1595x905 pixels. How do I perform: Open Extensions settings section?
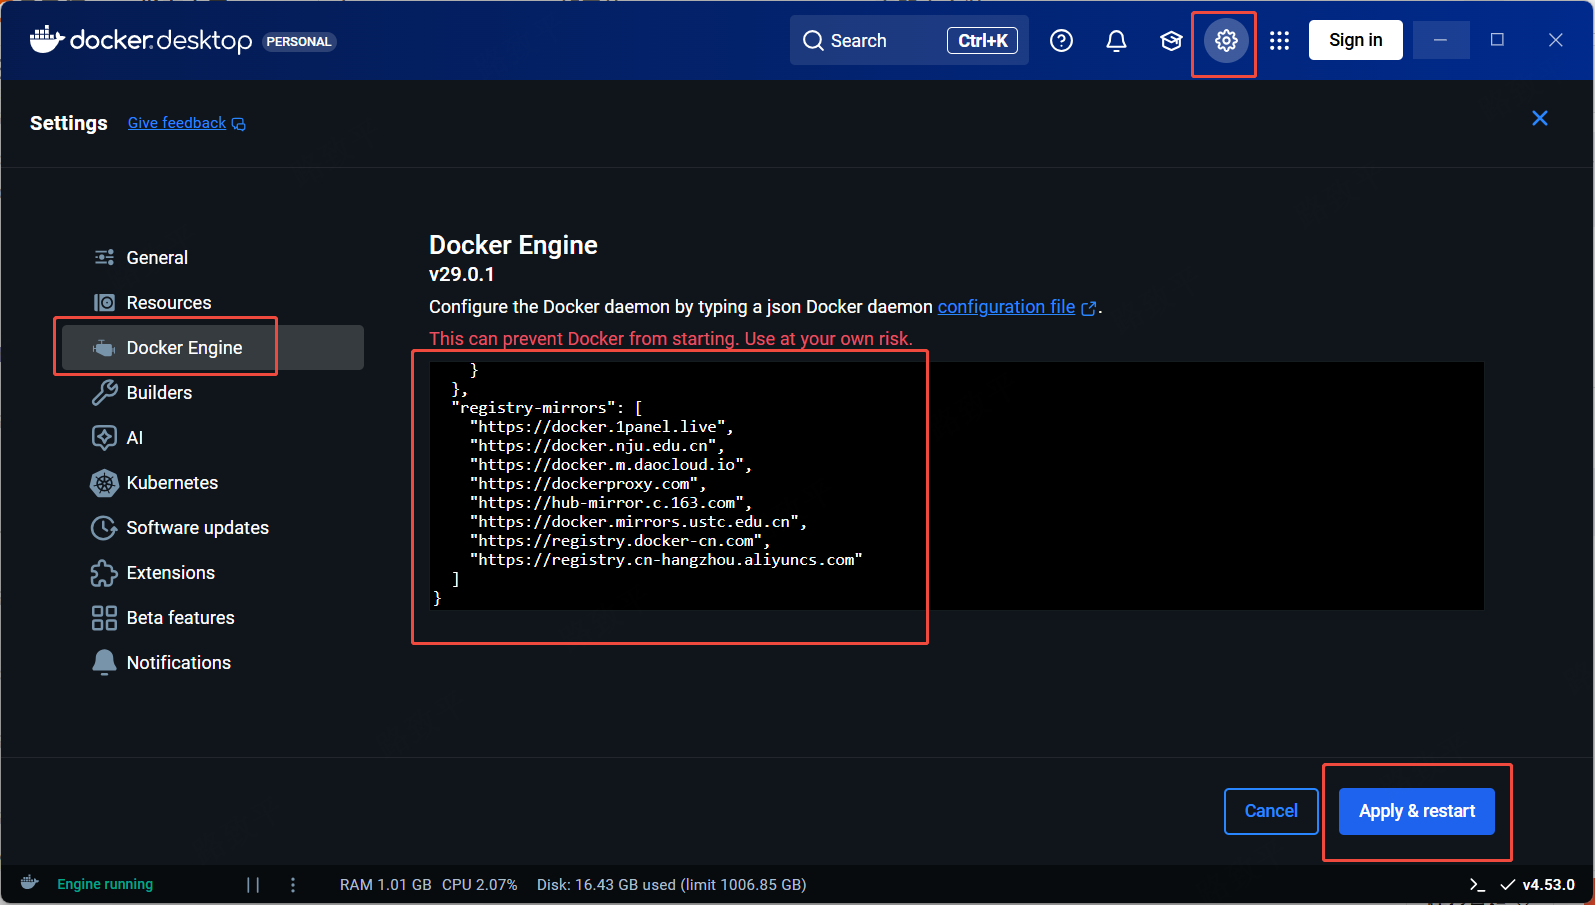(x=212, y=572)
